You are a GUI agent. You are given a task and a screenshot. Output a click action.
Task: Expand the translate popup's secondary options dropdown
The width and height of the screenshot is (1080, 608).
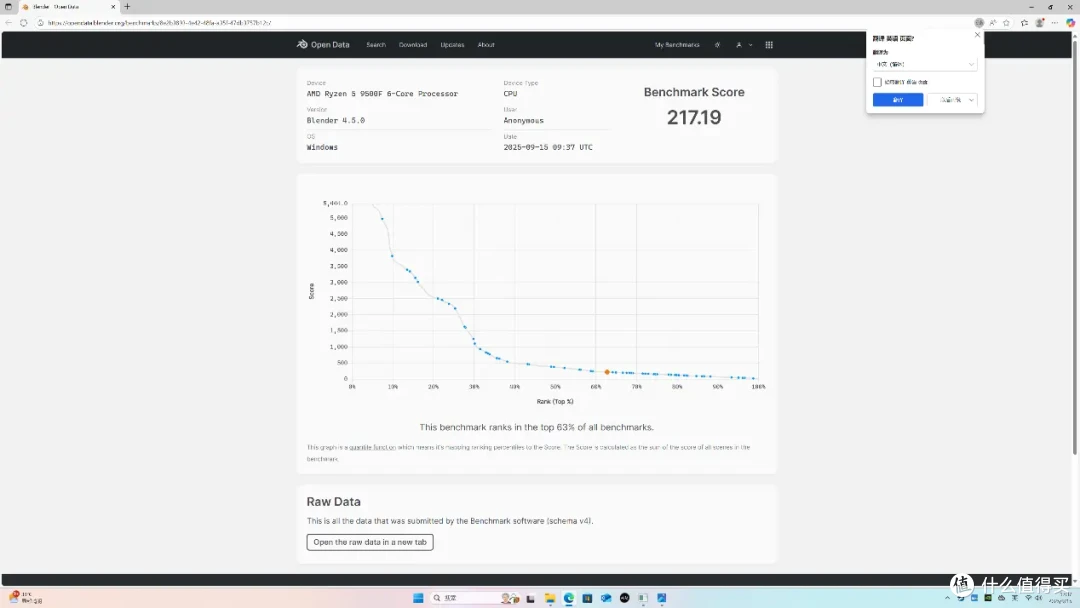[x=971, y=100]
